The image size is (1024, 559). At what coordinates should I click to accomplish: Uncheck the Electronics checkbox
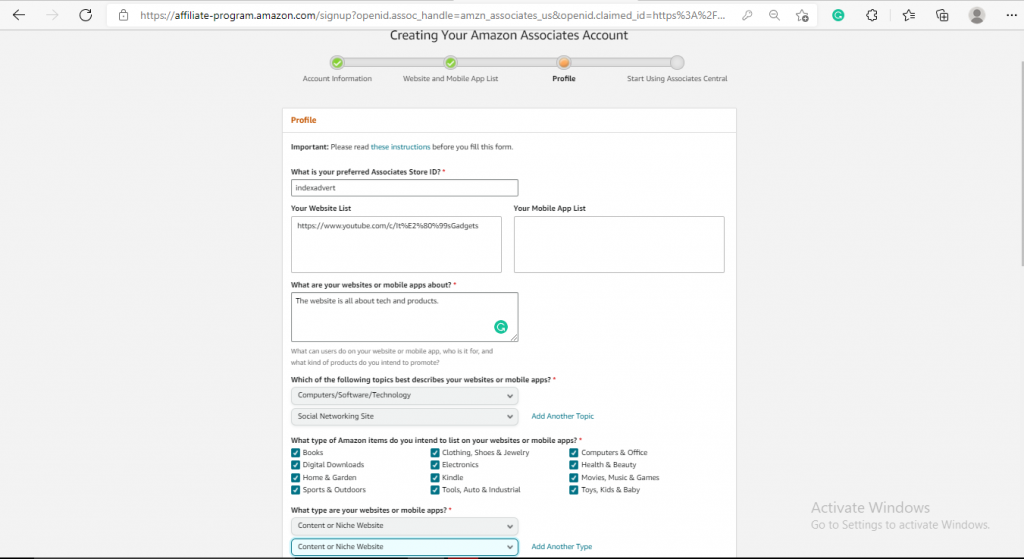pyautogui.click(x=435, y=465)
